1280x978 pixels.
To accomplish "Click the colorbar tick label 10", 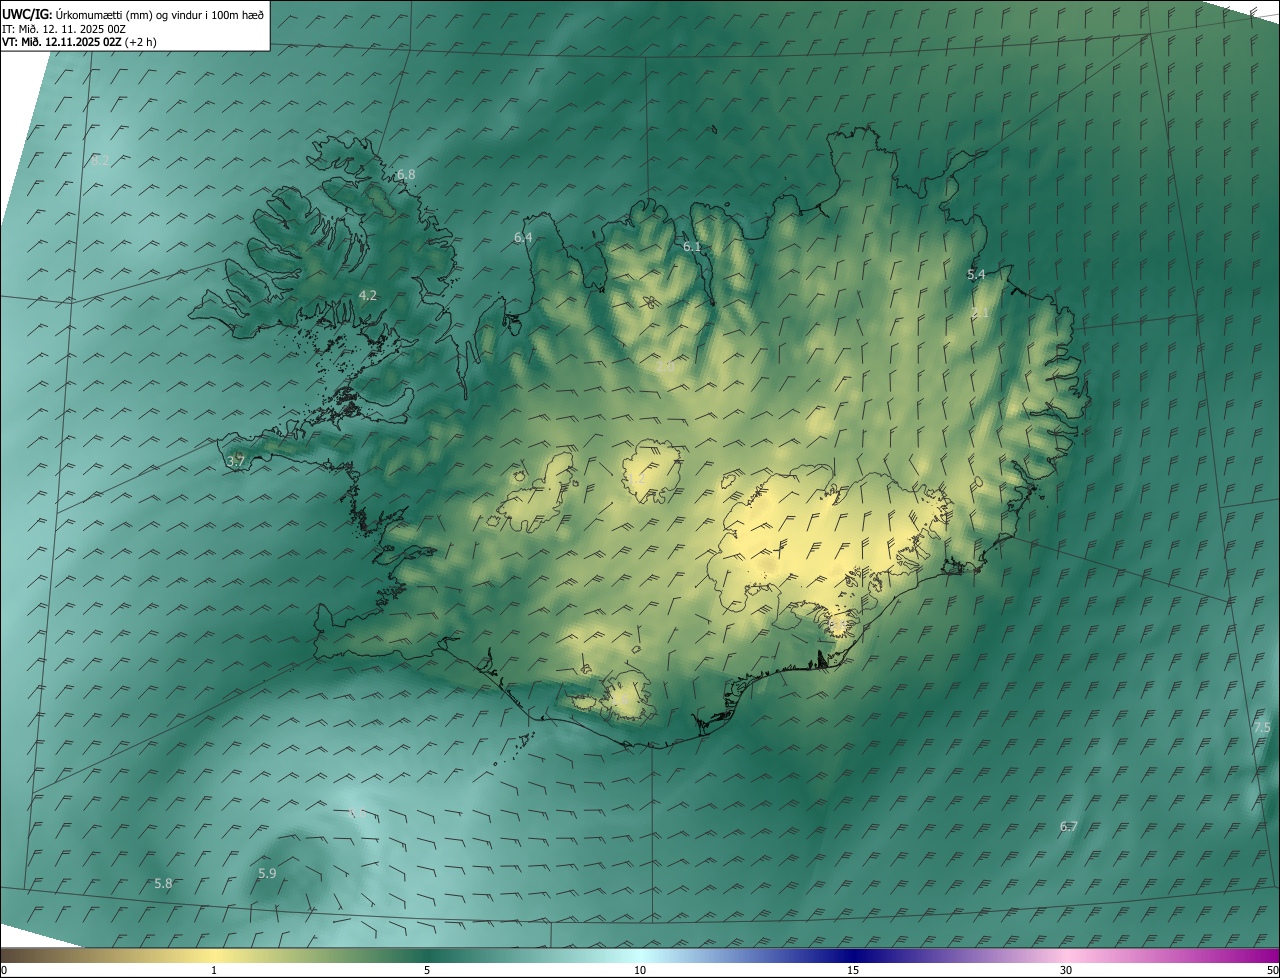I will point(640,970).
